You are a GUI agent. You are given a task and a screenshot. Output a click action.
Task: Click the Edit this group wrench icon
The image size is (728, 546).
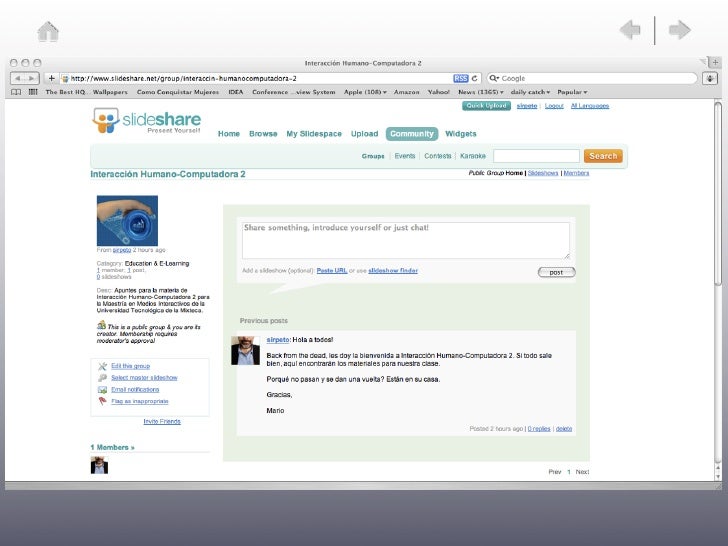tap(103, 366)
